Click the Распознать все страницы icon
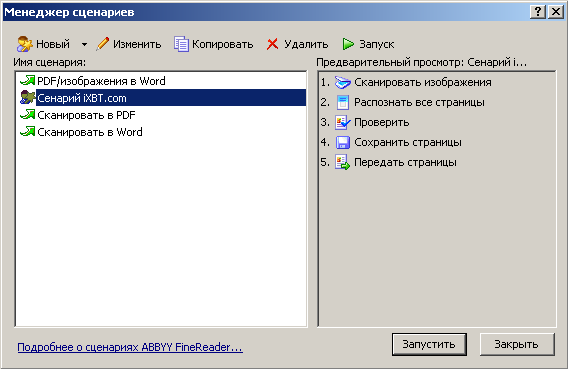Image resolution: width=568 pixels, height=369 pixels. click(x=343, y=102)
